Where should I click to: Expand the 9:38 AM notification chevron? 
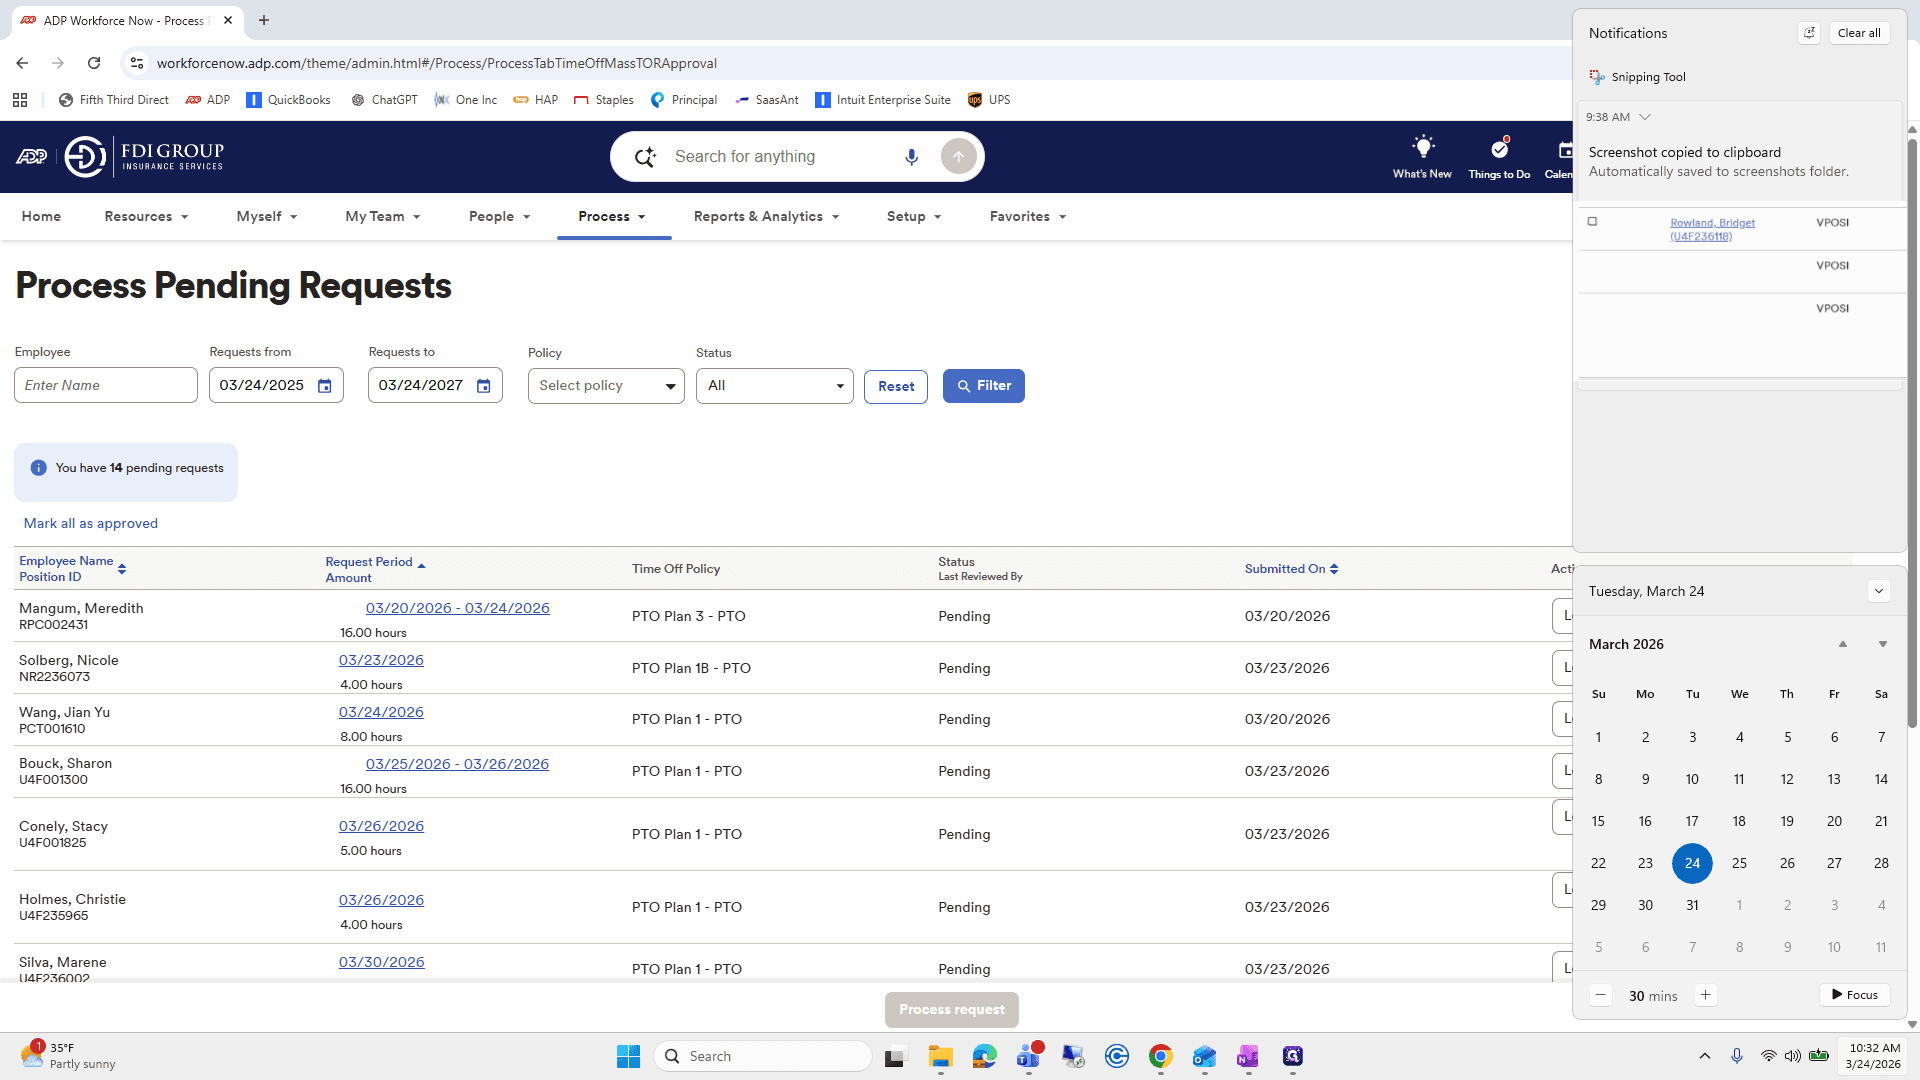point(1645,117)
